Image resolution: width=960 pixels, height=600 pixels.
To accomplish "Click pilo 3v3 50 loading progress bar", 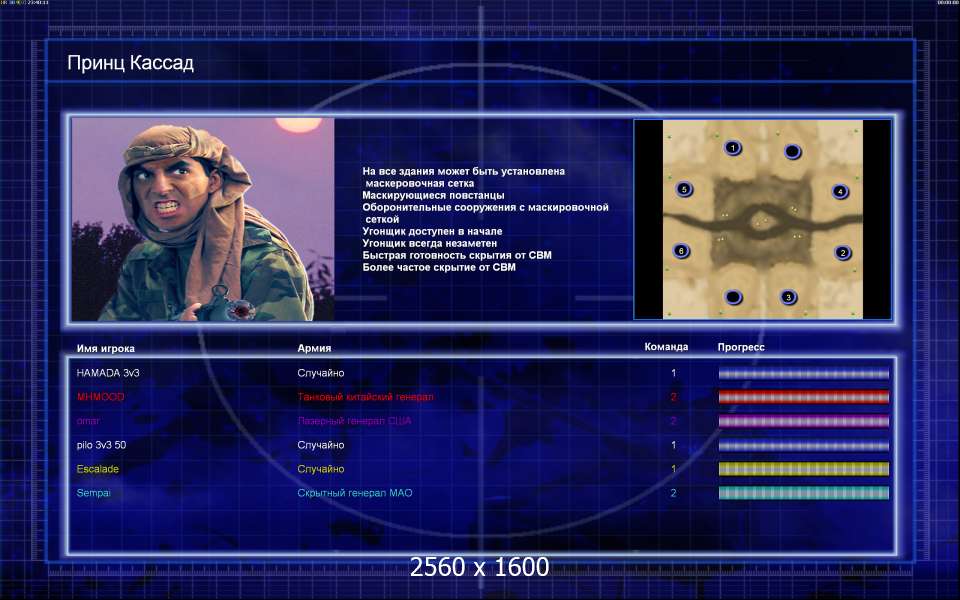I will pyautogui.click(x=803, y=445).
